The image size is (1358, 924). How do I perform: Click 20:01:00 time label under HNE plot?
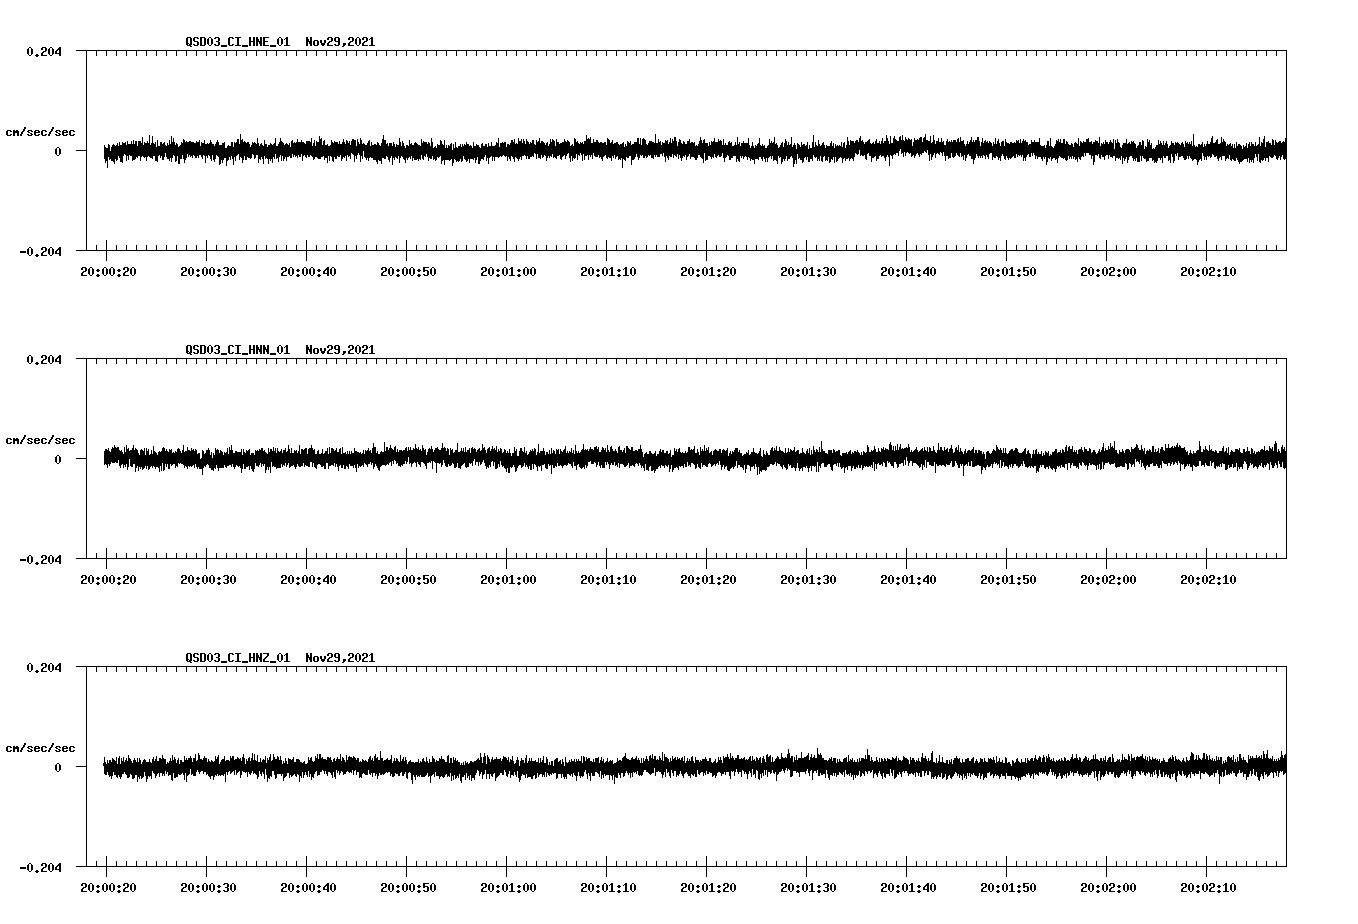pos(508,272)
